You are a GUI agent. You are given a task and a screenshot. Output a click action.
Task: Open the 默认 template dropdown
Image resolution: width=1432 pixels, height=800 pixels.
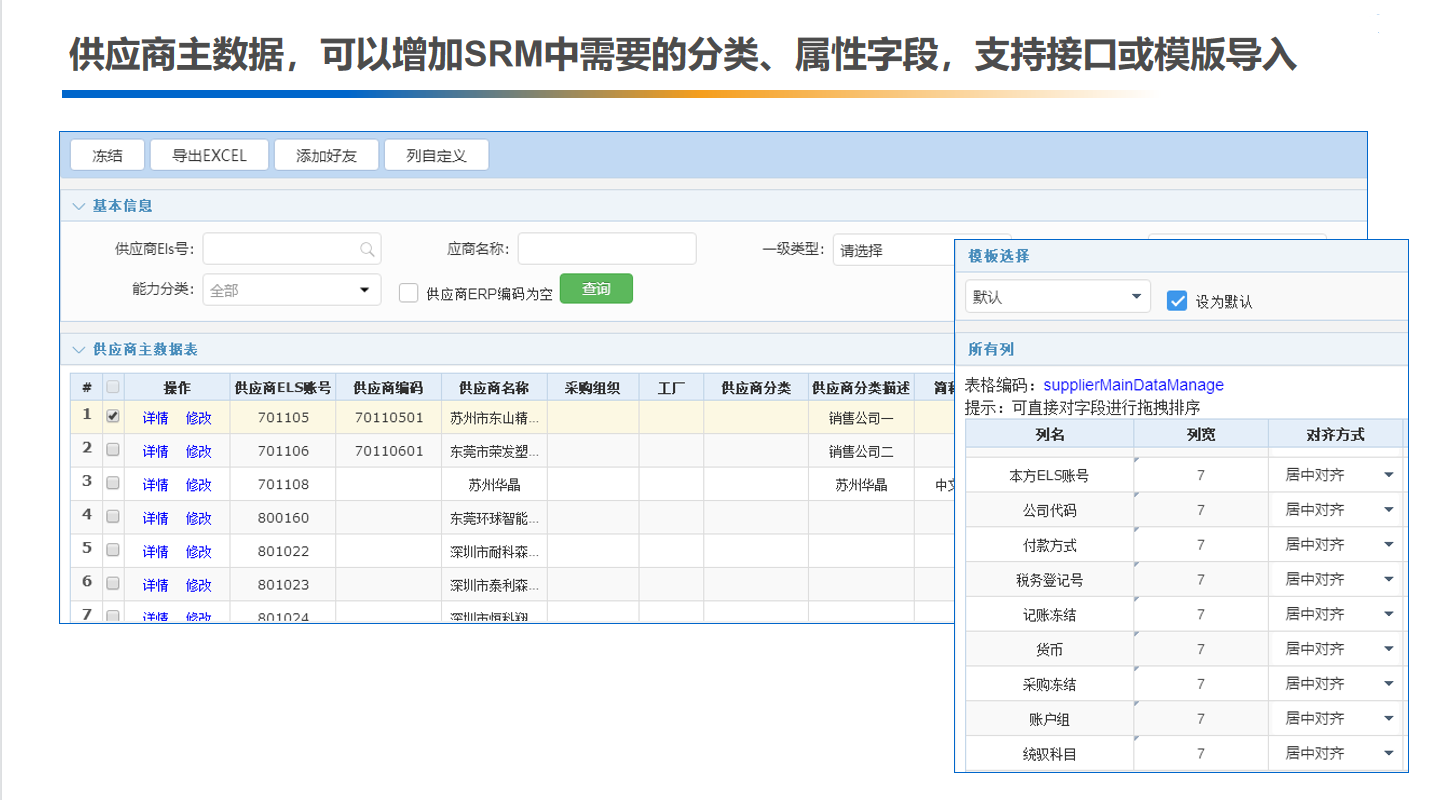click(x=1057, y=297)
